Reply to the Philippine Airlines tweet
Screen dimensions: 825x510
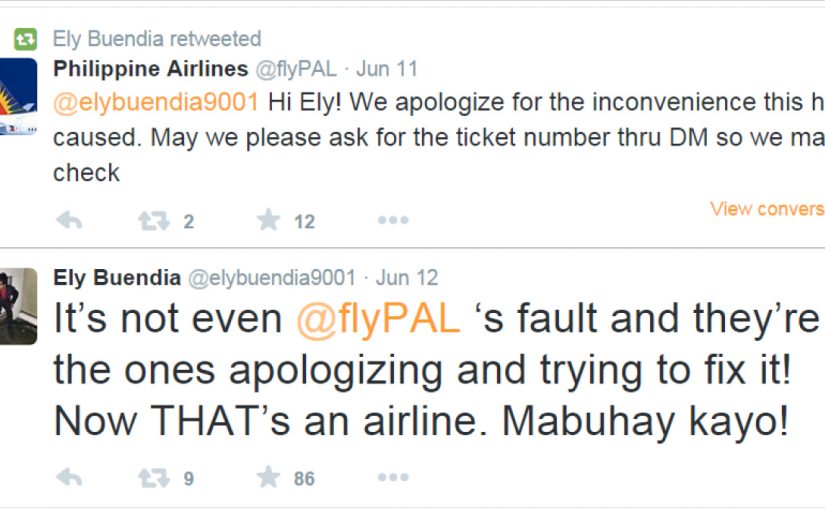click(x=68, y=221)
